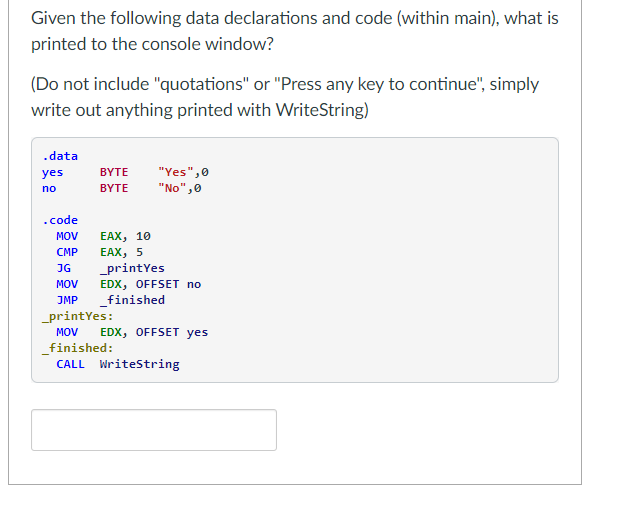Click the 'yes' variable declaration name
The width and height of the screenshot is (622, 507).
[52, 172]
